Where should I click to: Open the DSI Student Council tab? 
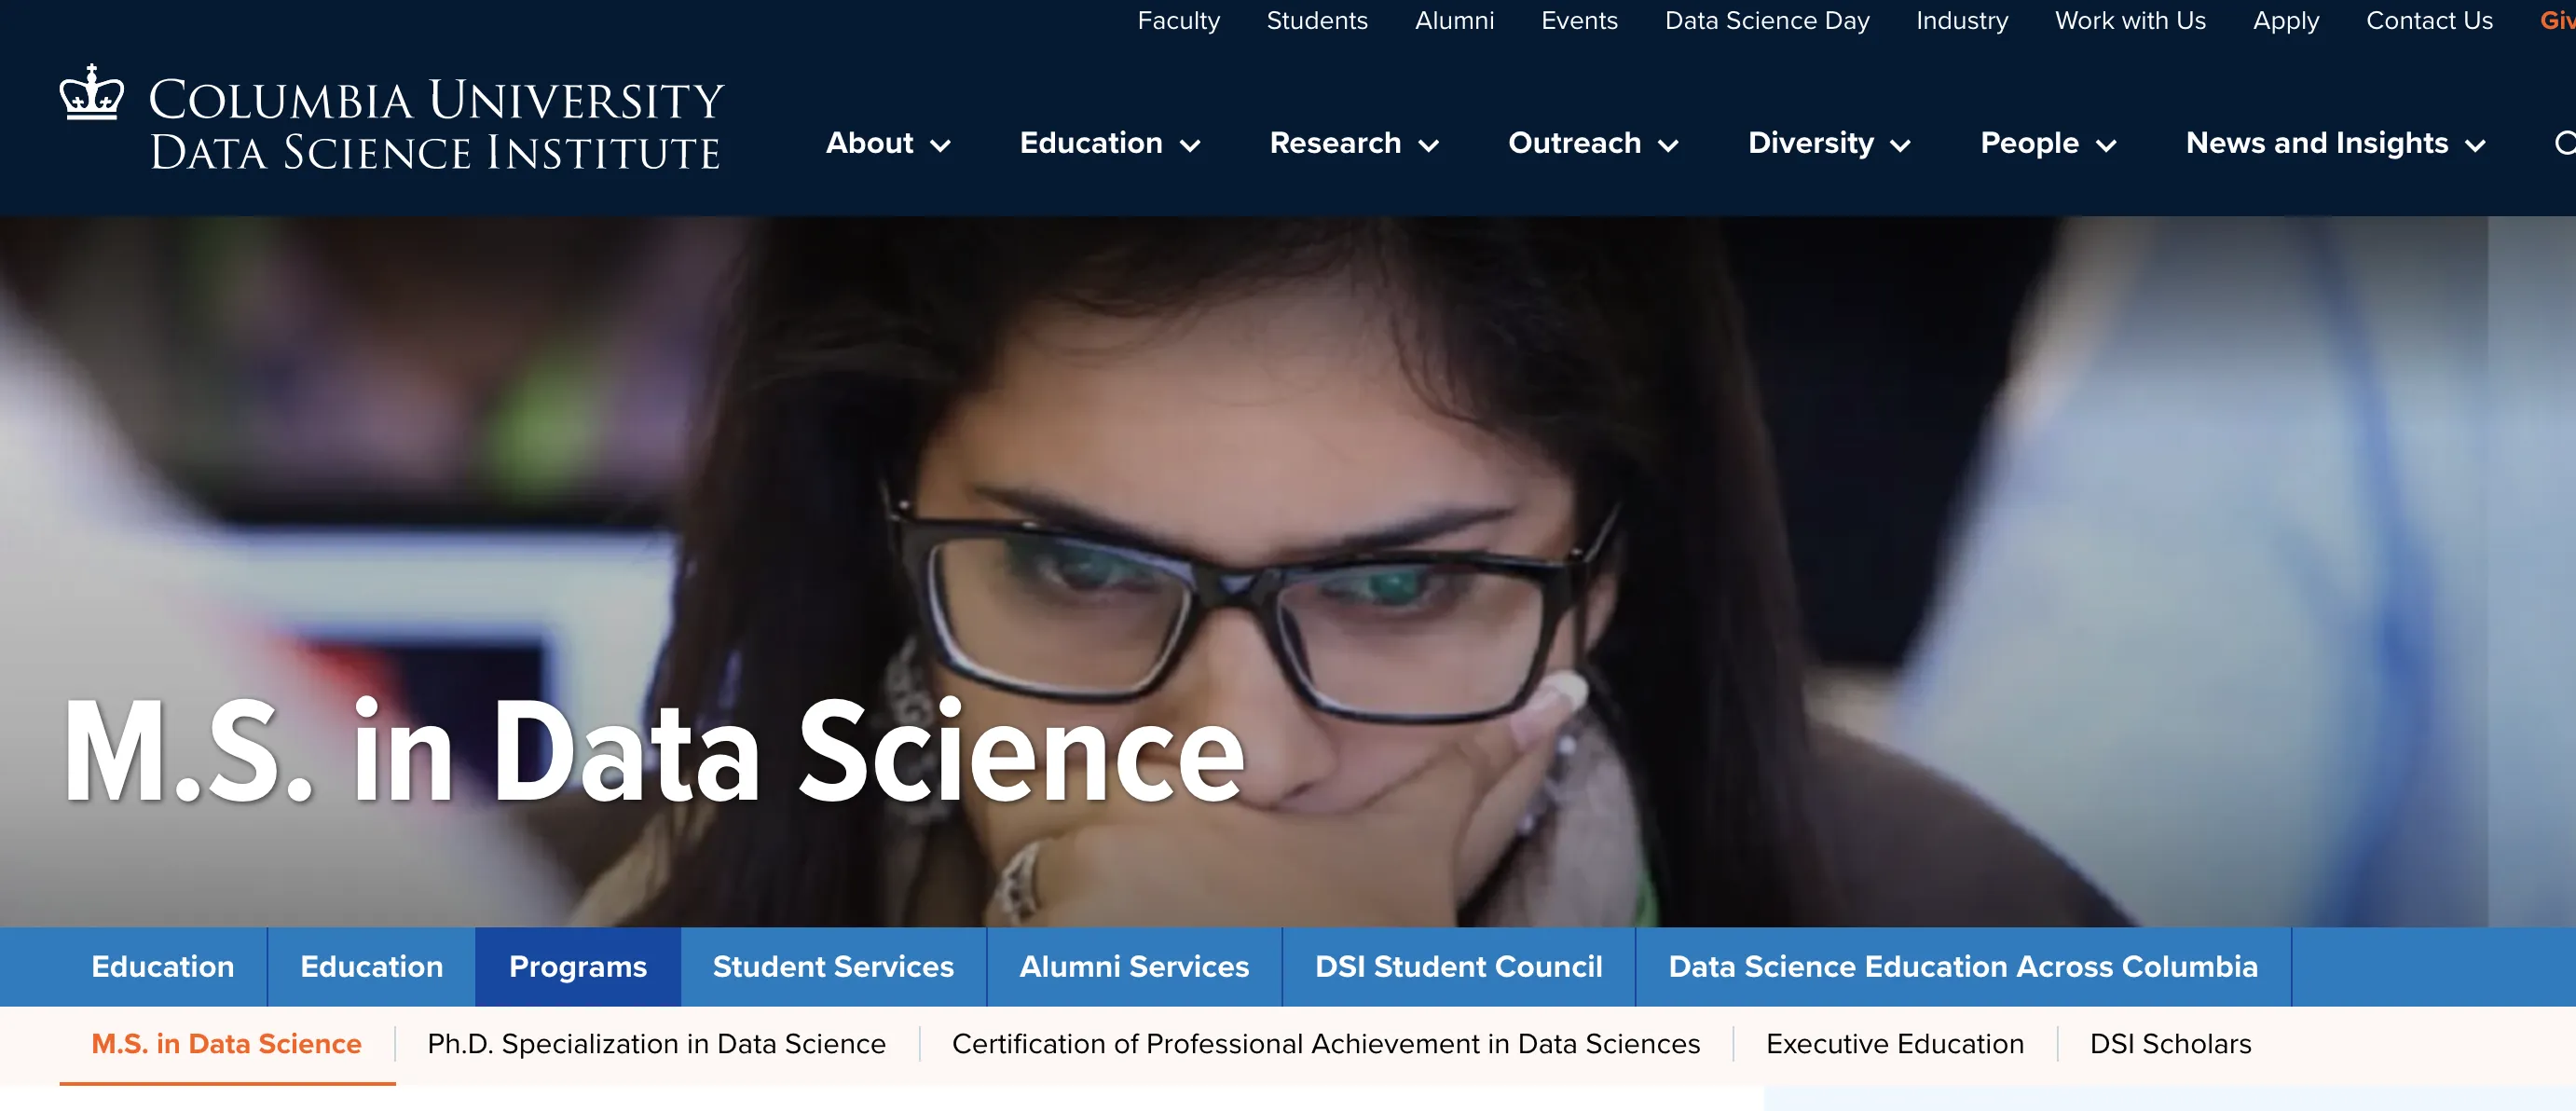(x=1457, y=966)
